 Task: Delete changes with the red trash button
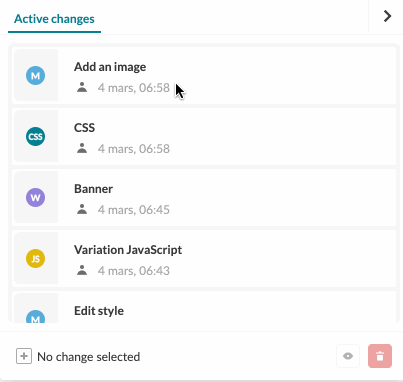(380, 356)
